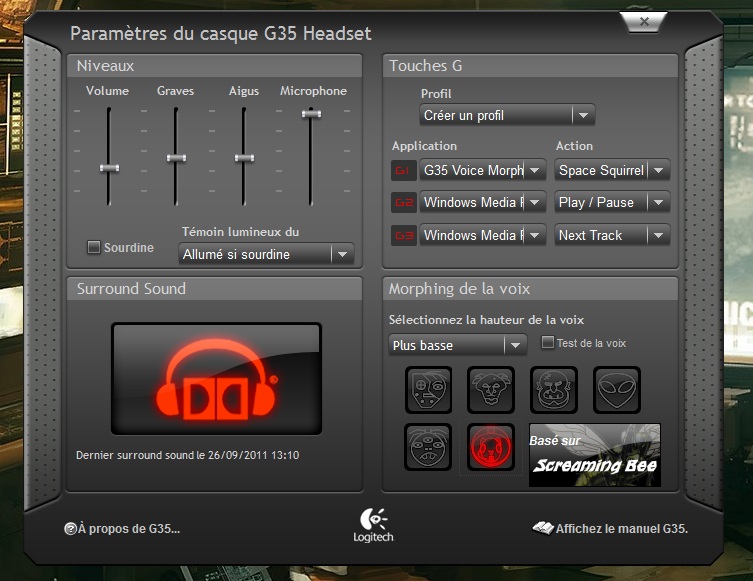This screenshot has width=753, height=581.
Task: Select the goat-horned beast voice morph icon
Action: (490, 390)
